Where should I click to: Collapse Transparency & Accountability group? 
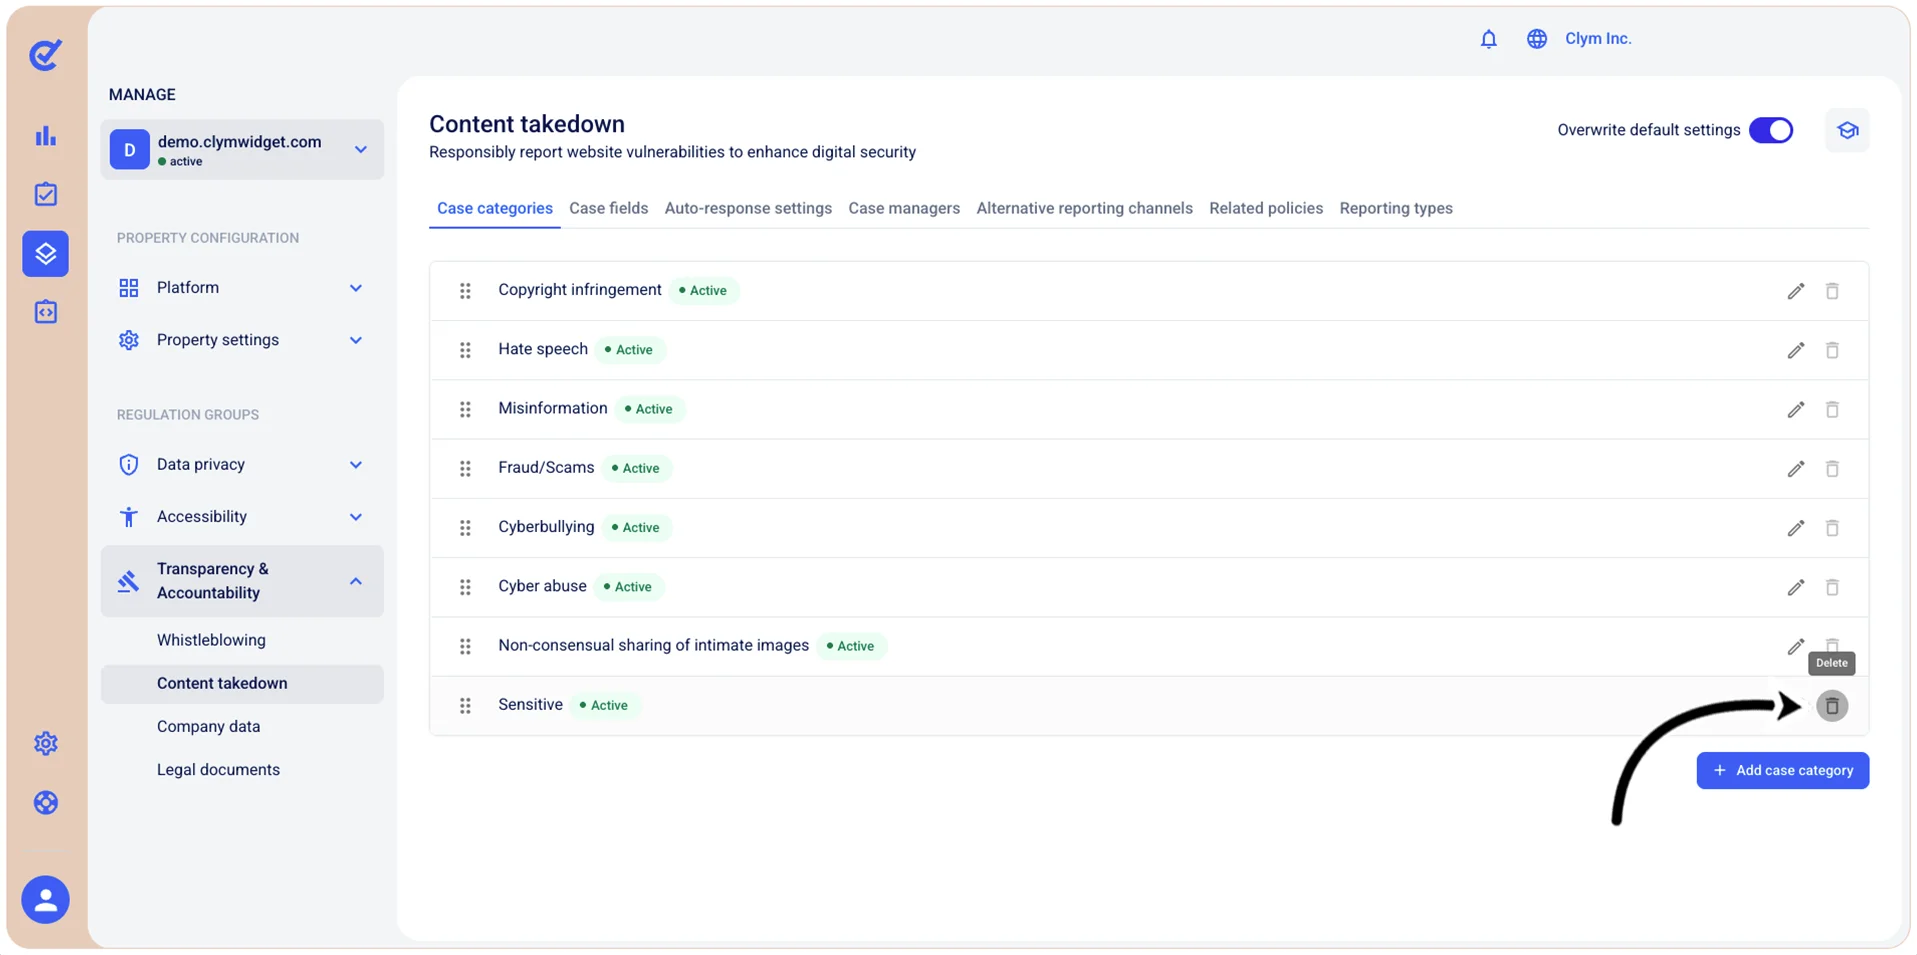pyautogui.click(x=242, y=581)
